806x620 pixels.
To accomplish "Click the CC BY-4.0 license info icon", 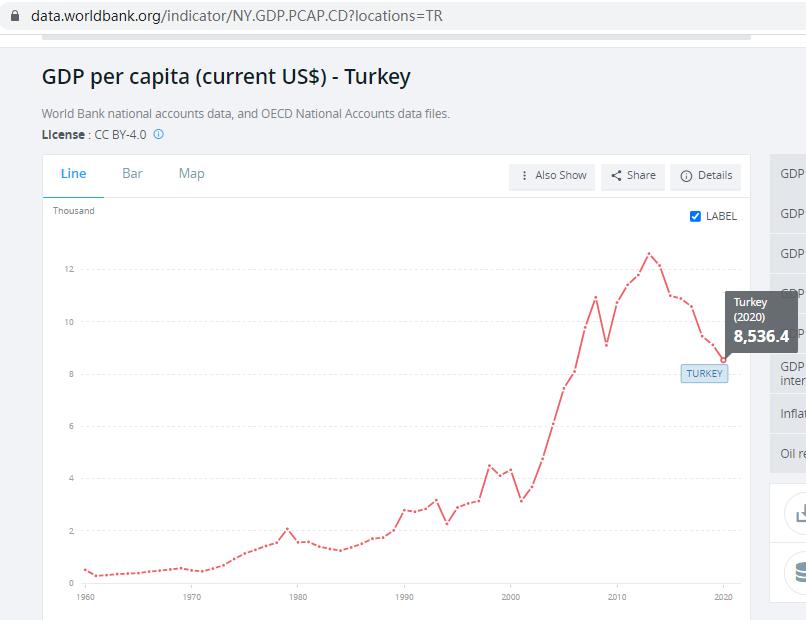I will click(x=158, y=135).
